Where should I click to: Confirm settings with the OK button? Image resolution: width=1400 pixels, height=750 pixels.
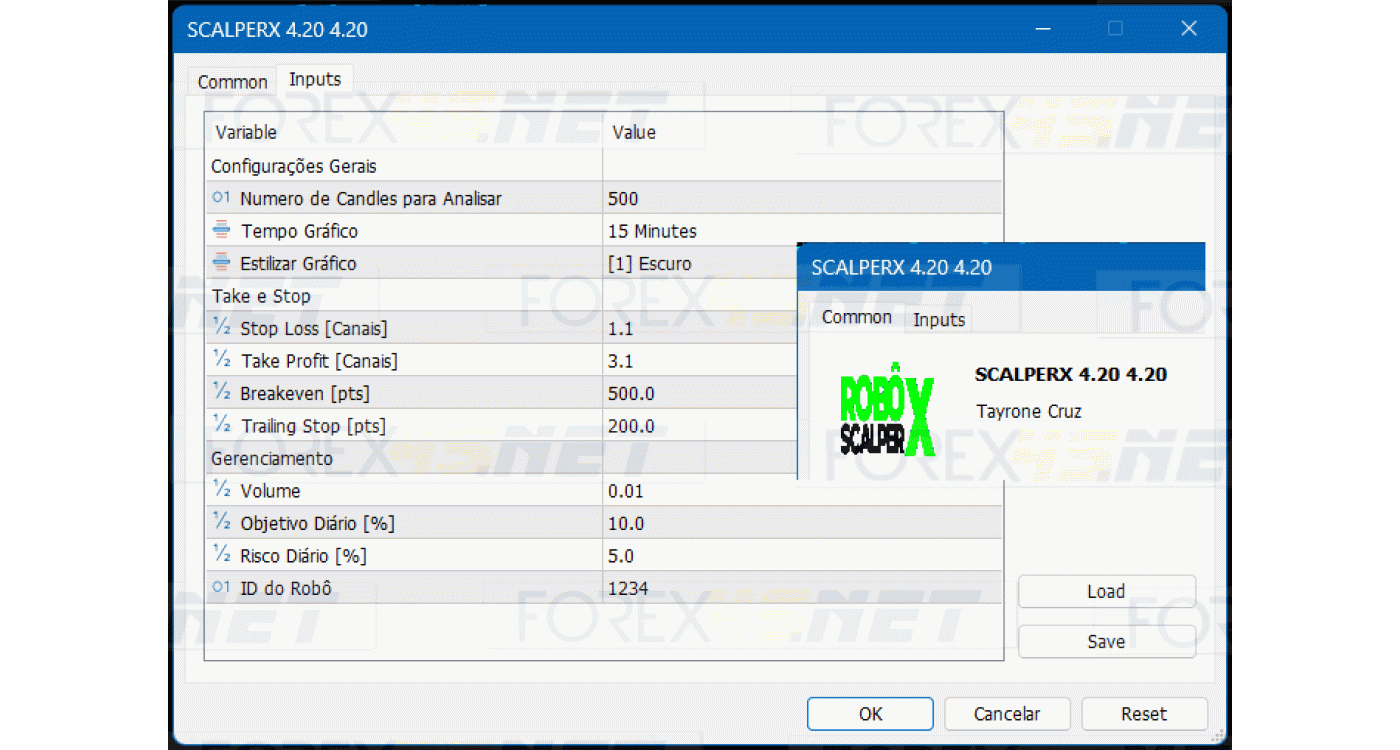pyautogui.click(x=869, y=713)
